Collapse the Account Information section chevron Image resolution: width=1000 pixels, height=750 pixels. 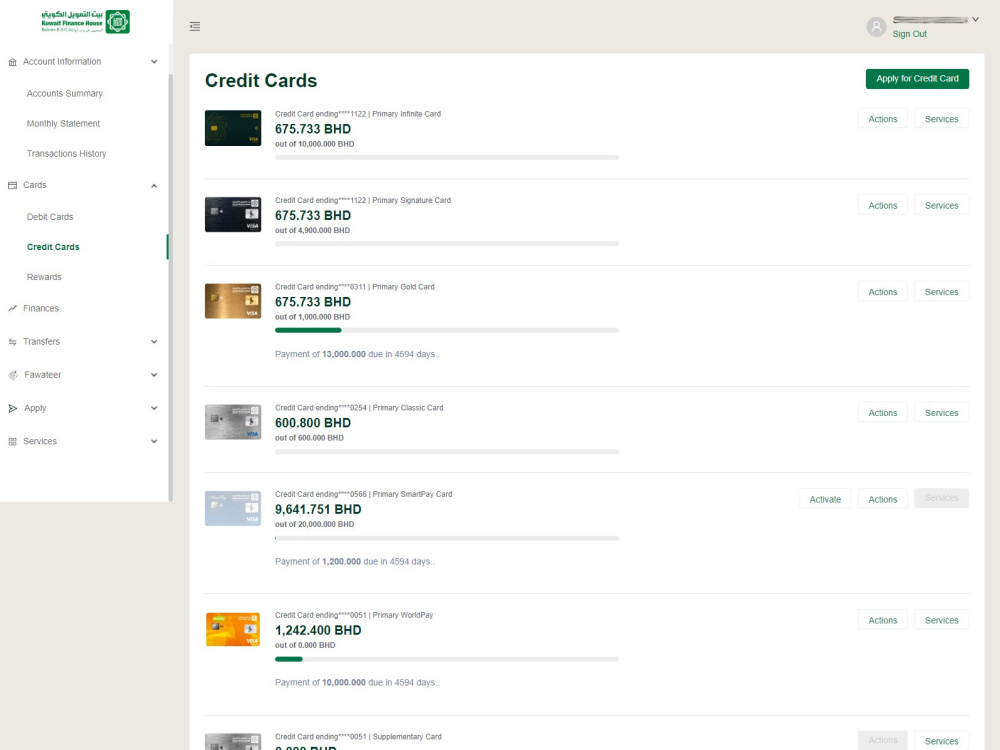pos(154,62)
